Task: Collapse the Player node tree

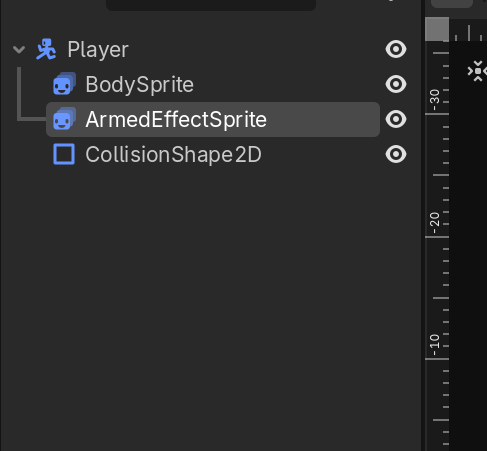Action: (x=19, y=50)
